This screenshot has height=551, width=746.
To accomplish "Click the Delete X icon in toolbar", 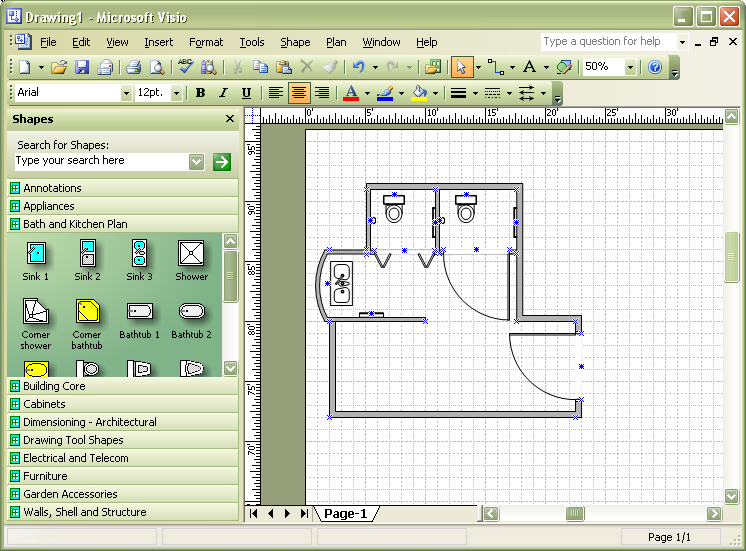I will coord(307,67).
